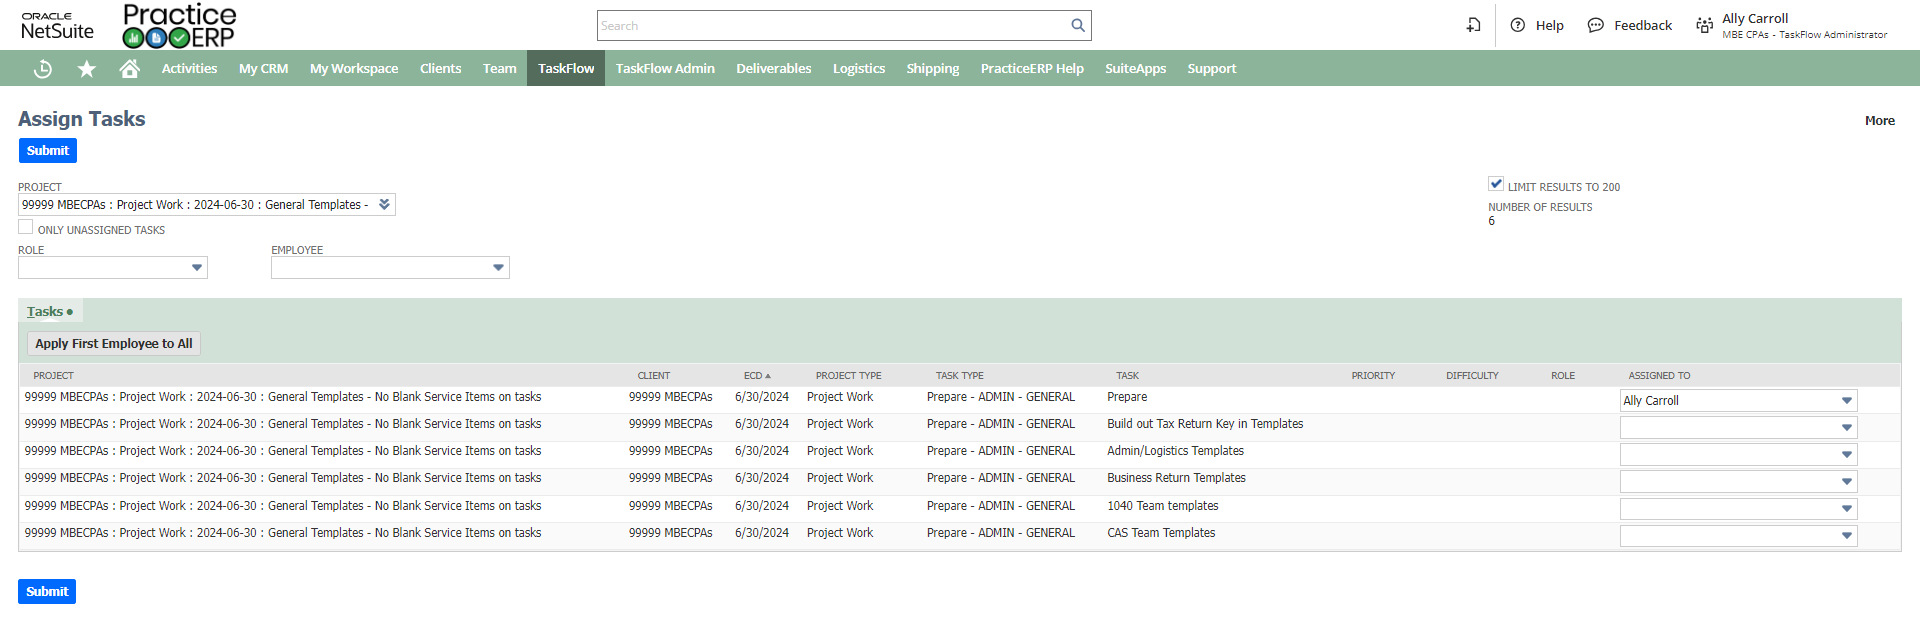This screenshot has height=637, width=1920.
Task: Click the Feedback speech bubble icon
Action: coord(1595,25)
